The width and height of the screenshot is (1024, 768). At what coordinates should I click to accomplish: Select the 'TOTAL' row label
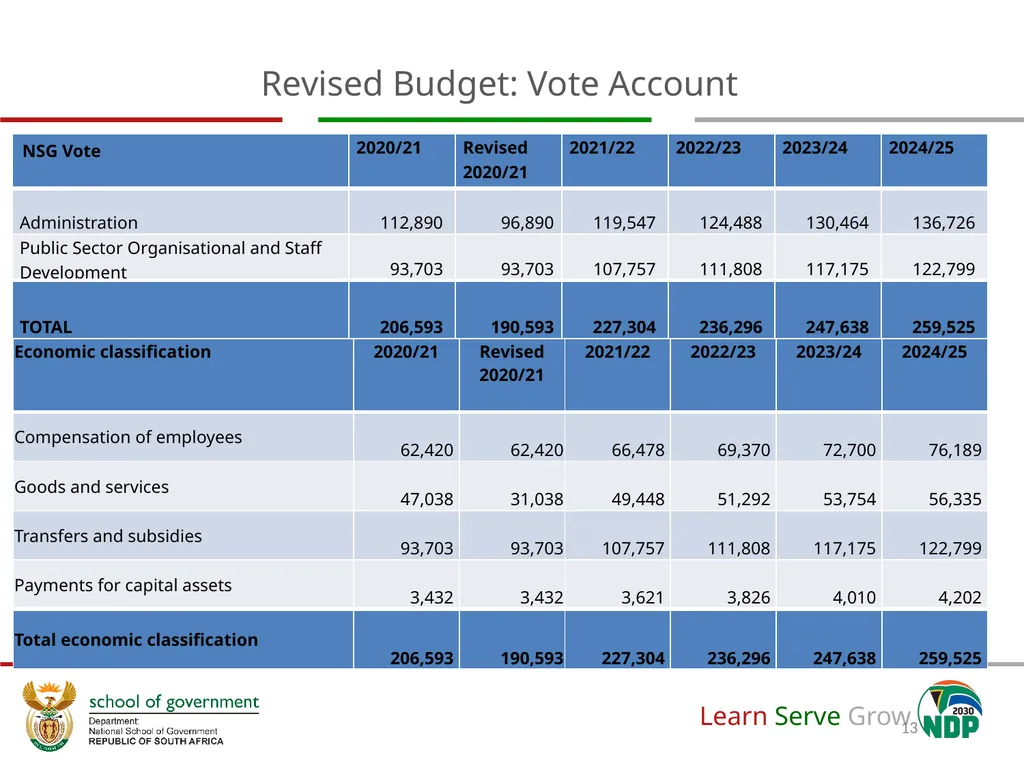coord(46,327)
